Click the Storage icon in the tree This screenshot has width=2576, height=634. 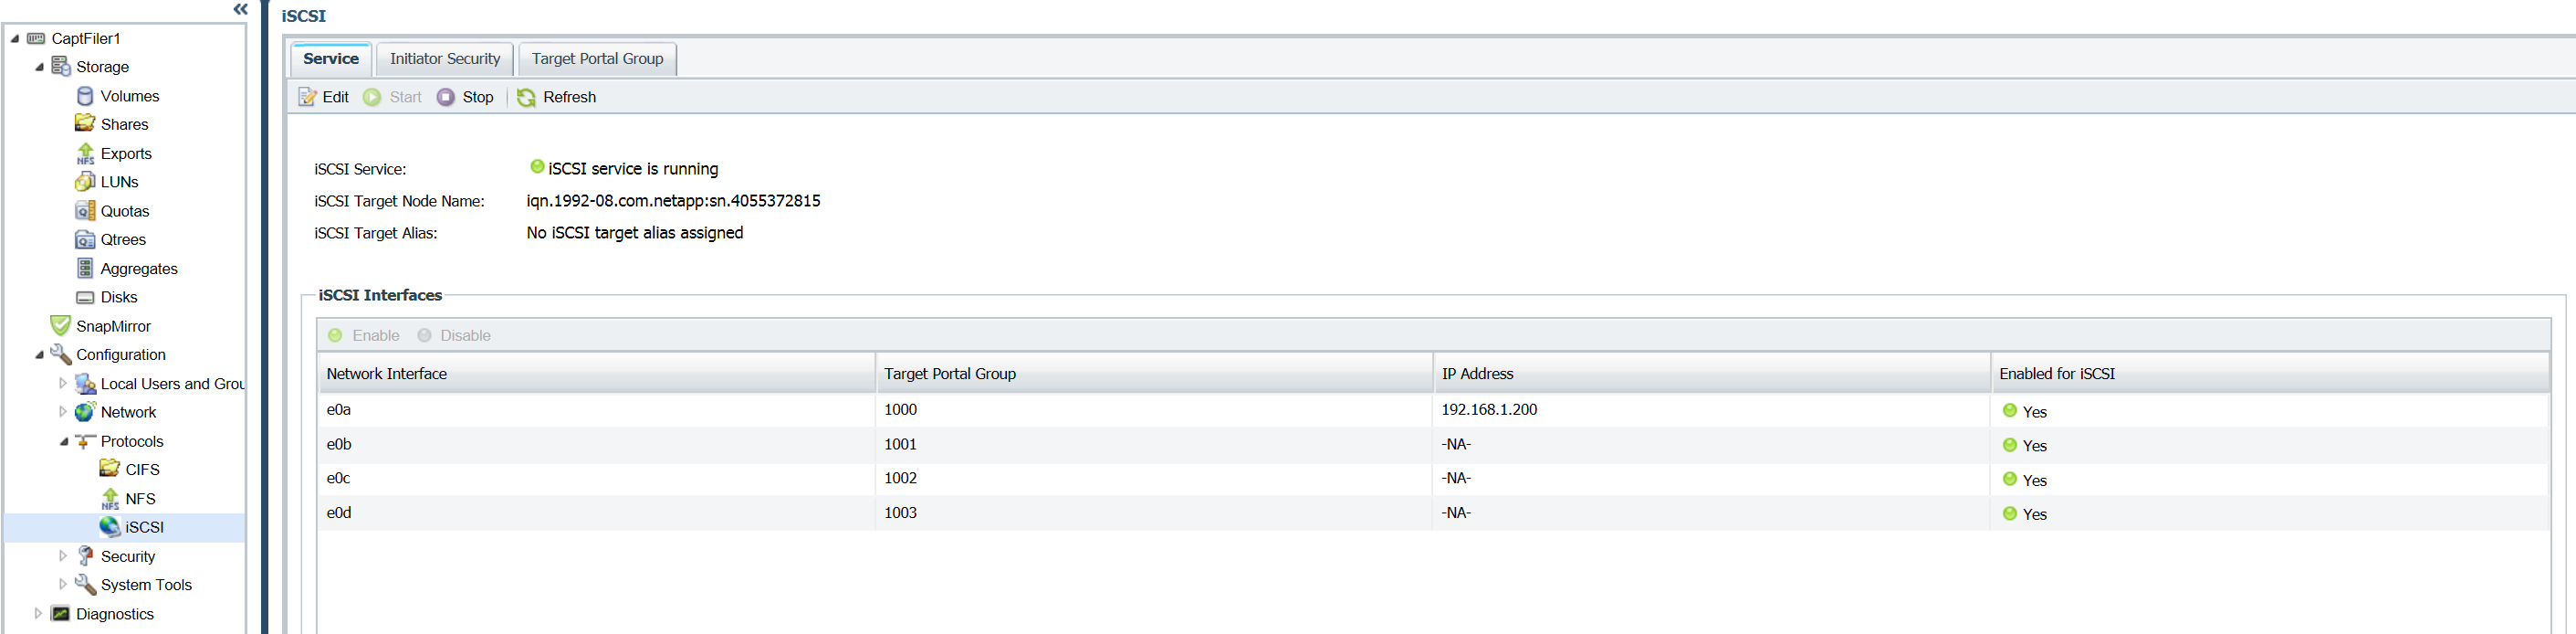61,66
